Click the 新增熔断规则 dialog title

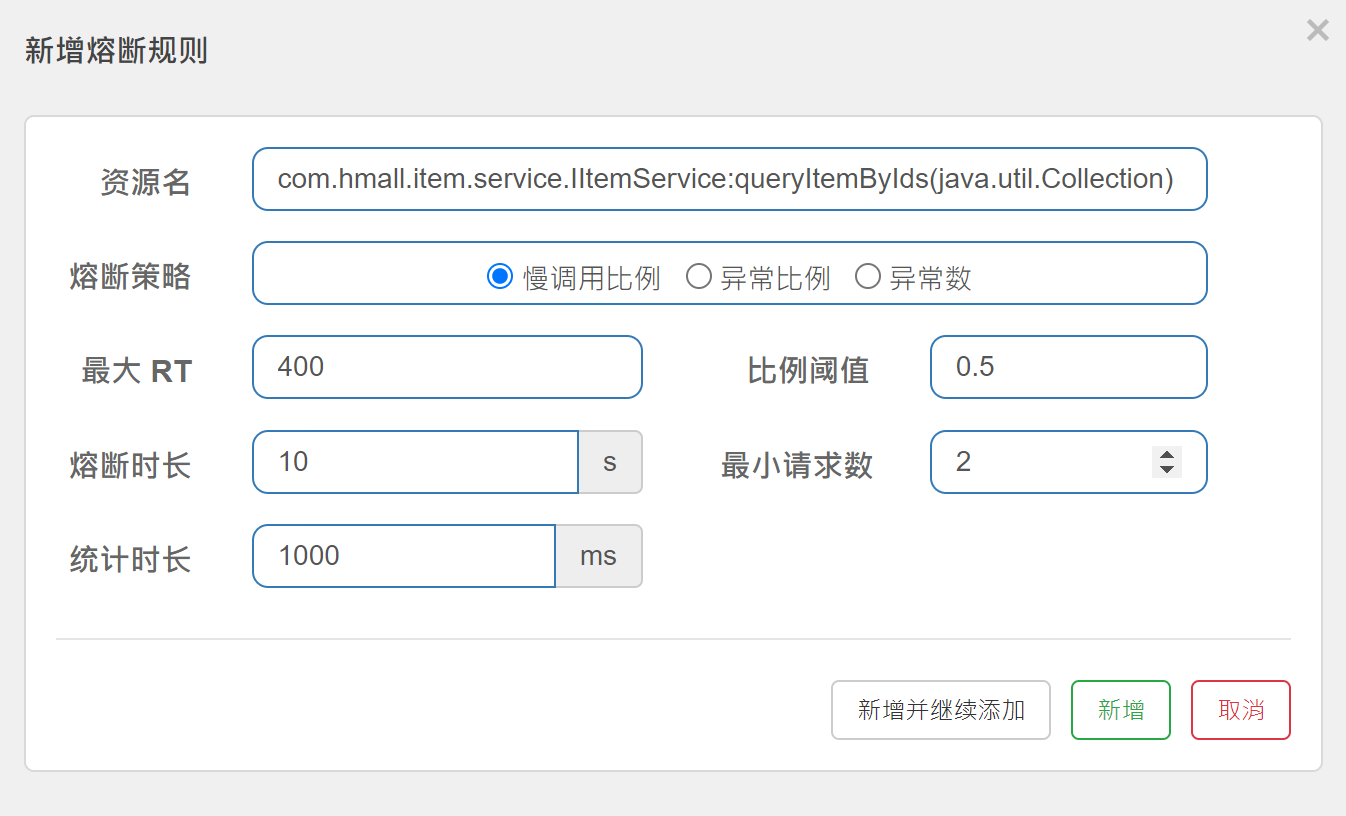click(116, 50)
